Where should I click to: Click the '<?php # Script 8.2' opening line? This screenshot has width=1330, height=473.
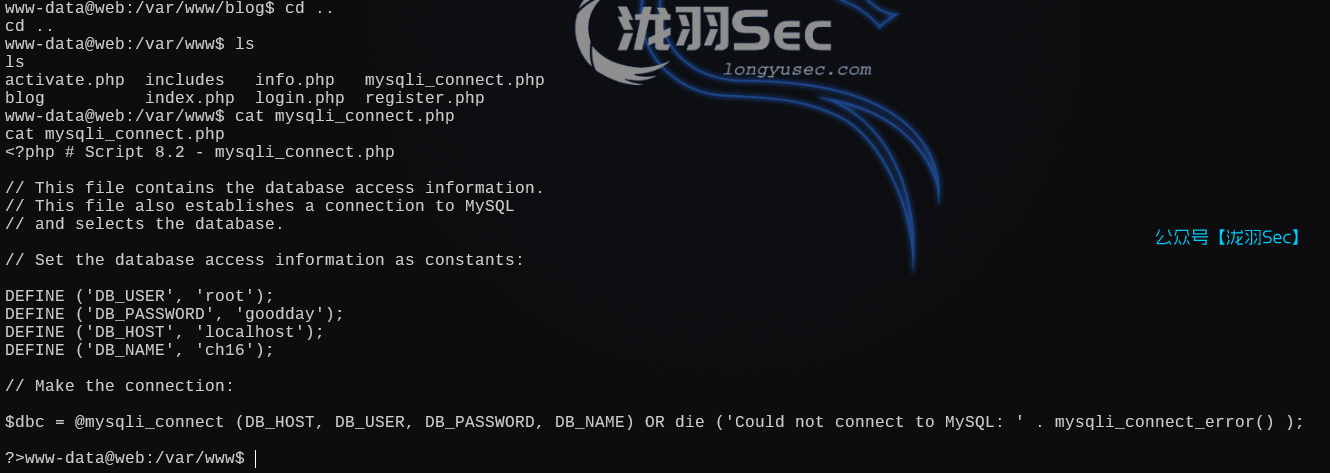click(199, 152)
